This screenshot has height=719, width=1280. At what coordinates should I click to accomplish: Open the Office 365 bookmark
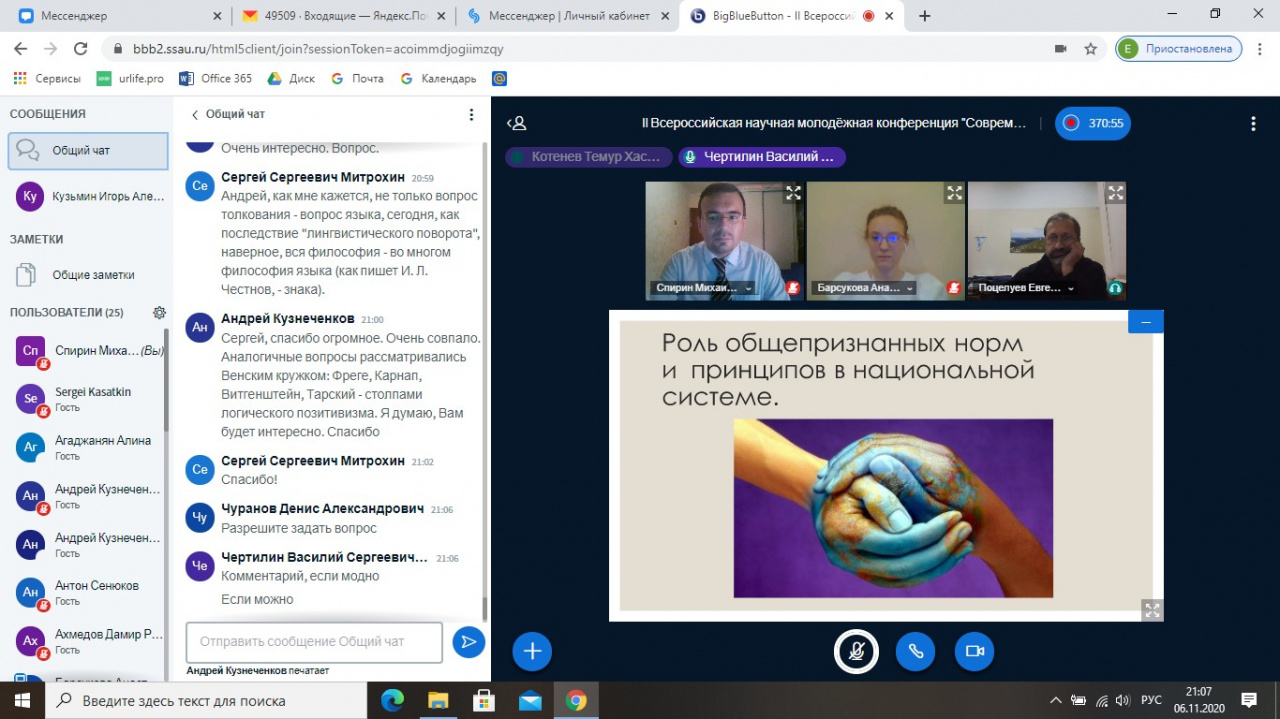pyautogui.click(x=215, y=78)
